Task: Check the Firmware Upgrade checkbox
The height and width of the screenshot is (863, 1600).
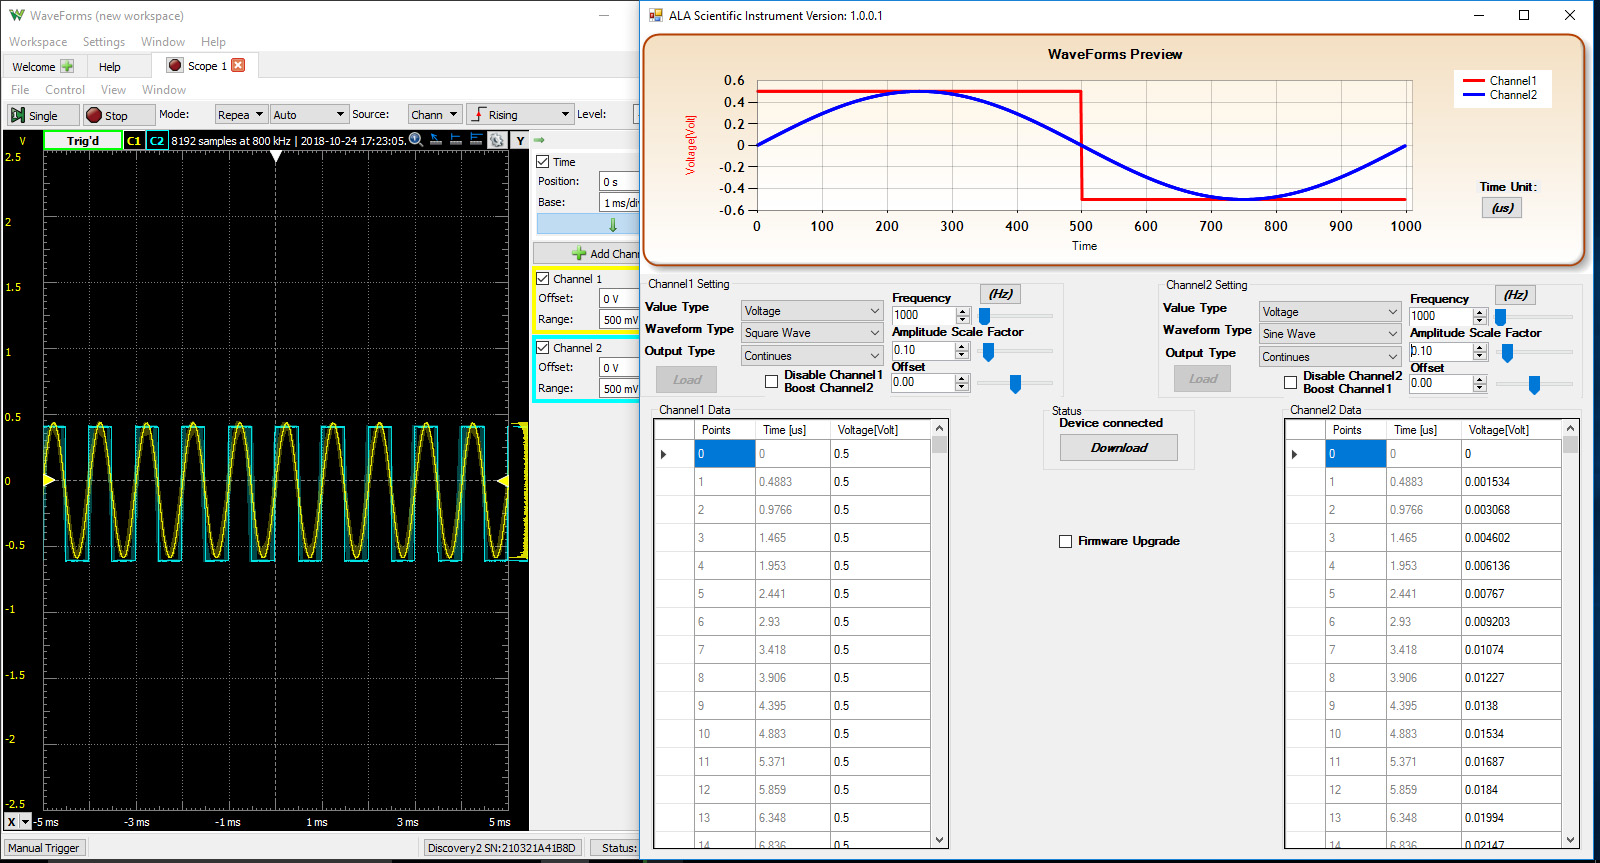Action: 1065,541
